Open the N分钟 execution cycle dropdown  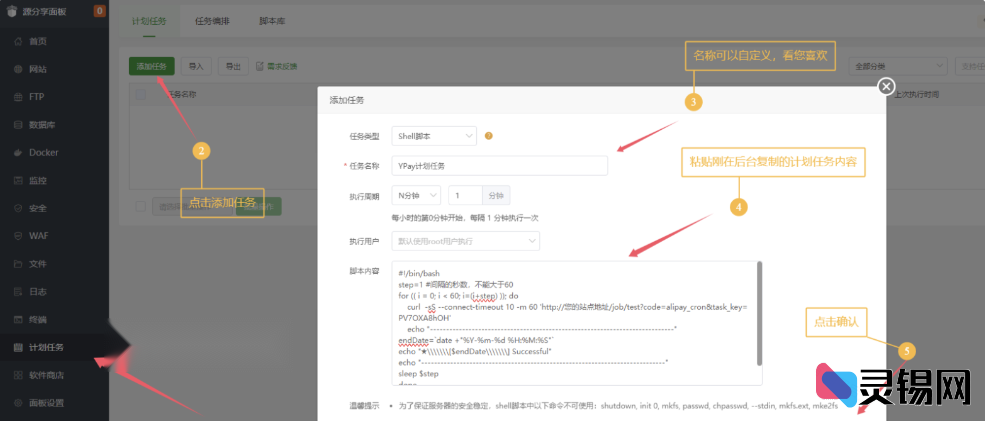pos(415,196)
